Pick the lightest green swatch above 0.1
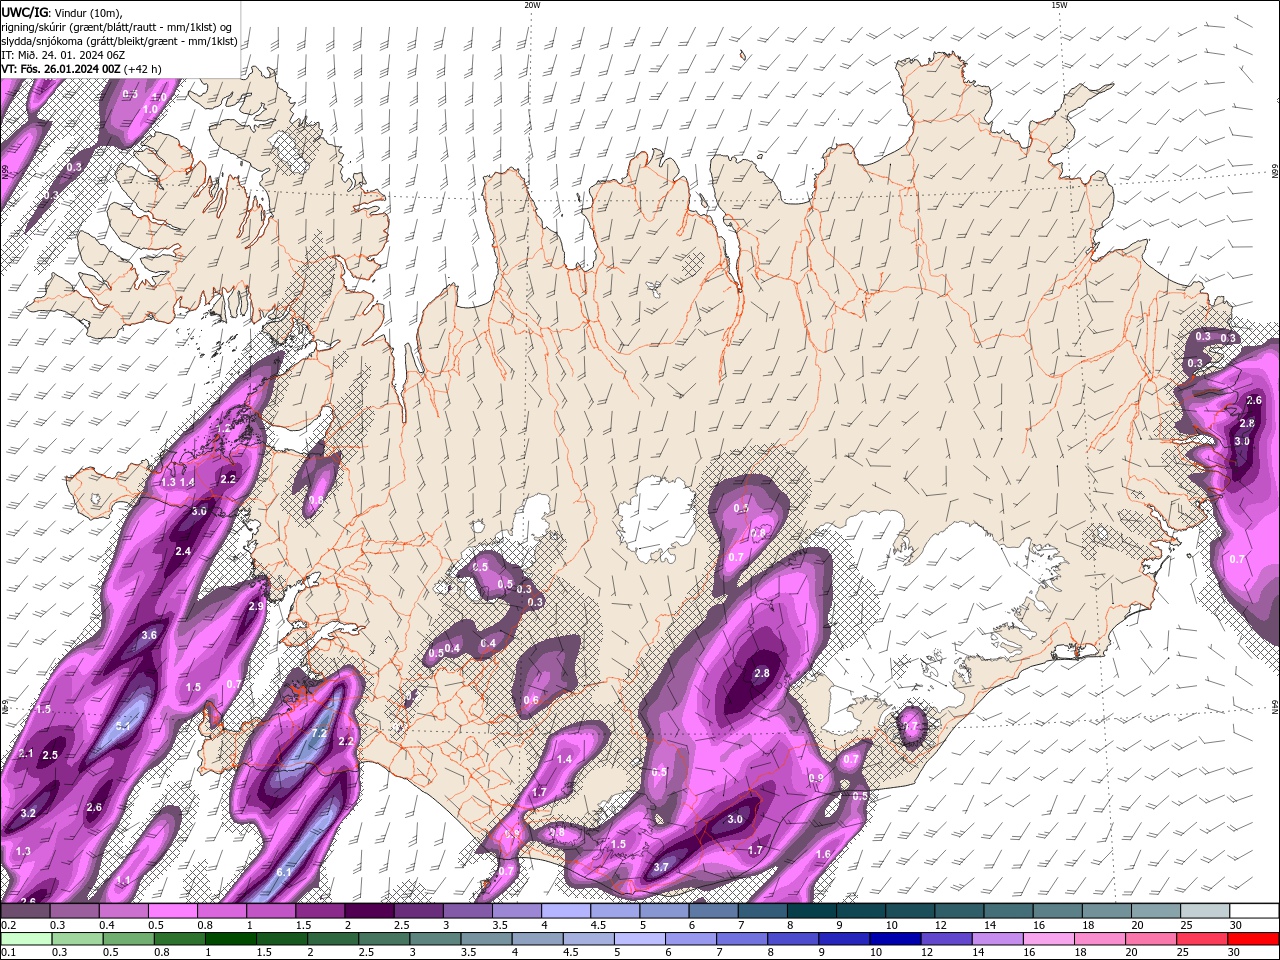 25,939
